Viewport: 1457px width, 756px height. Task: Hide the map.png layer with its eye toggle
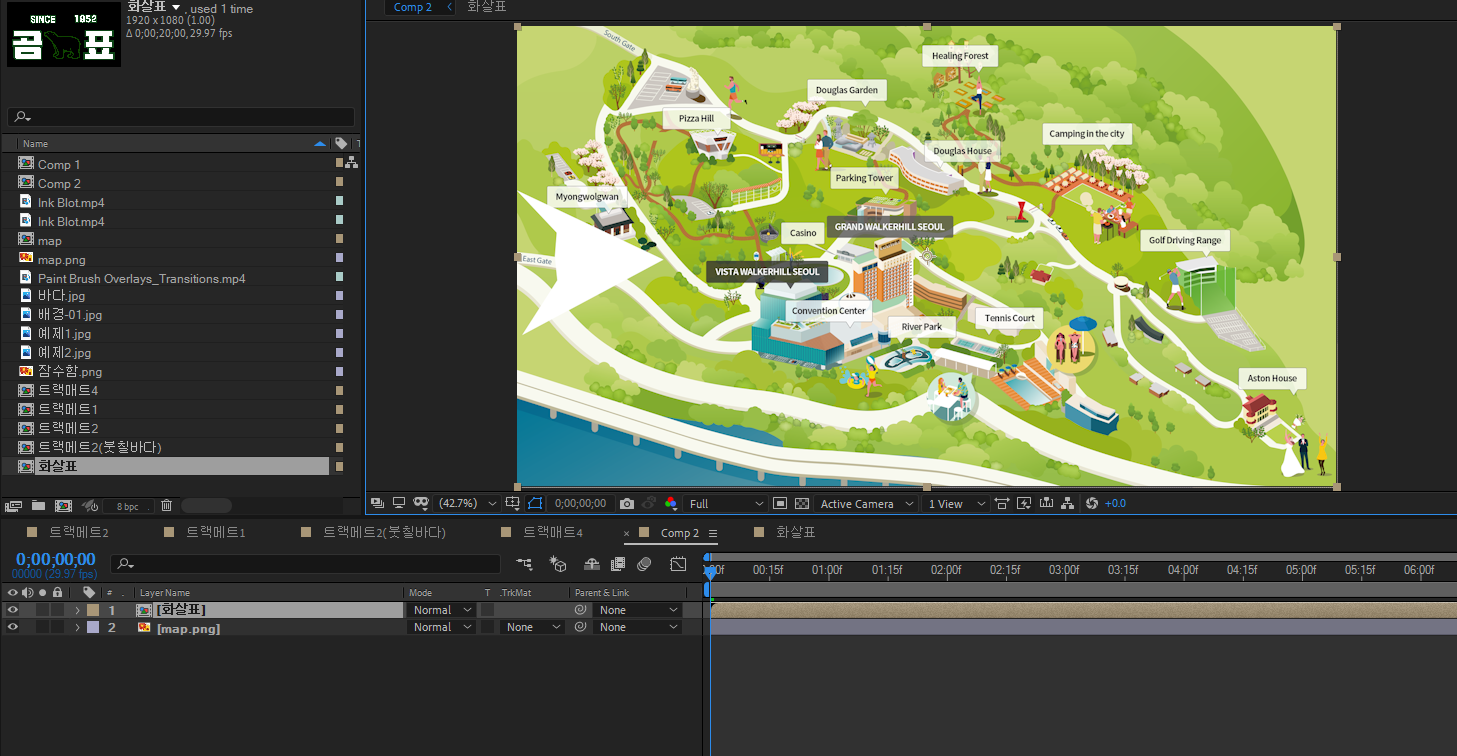13,627
